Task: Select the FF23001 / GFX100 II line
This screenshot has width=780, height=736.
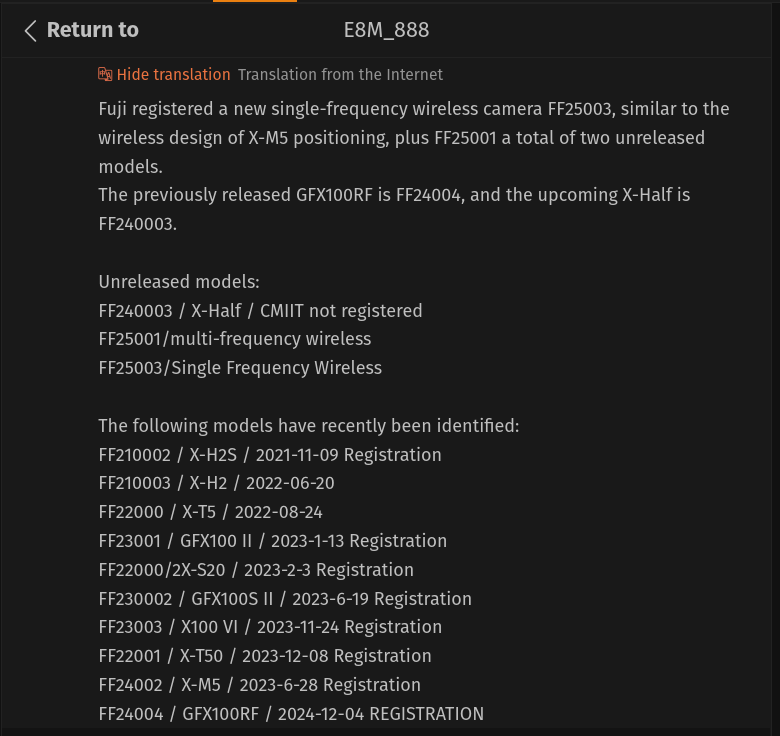Action: [273, 541]
